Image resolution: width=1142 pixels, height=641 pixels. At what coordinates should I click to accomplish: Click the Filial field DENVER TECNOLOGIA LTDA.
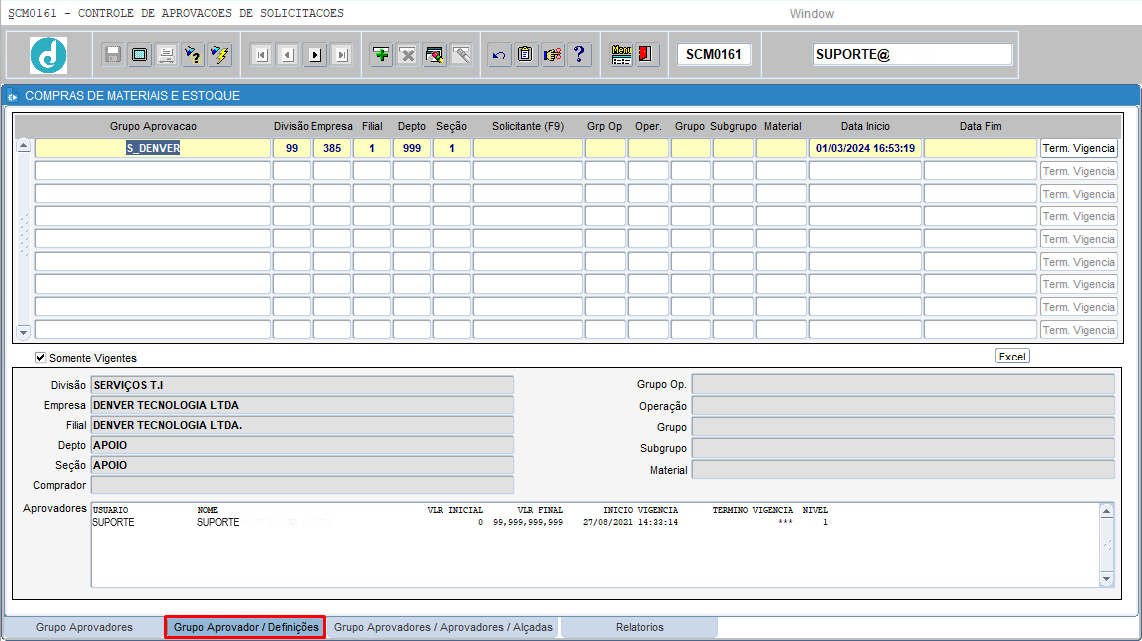[x=302, y=425]
